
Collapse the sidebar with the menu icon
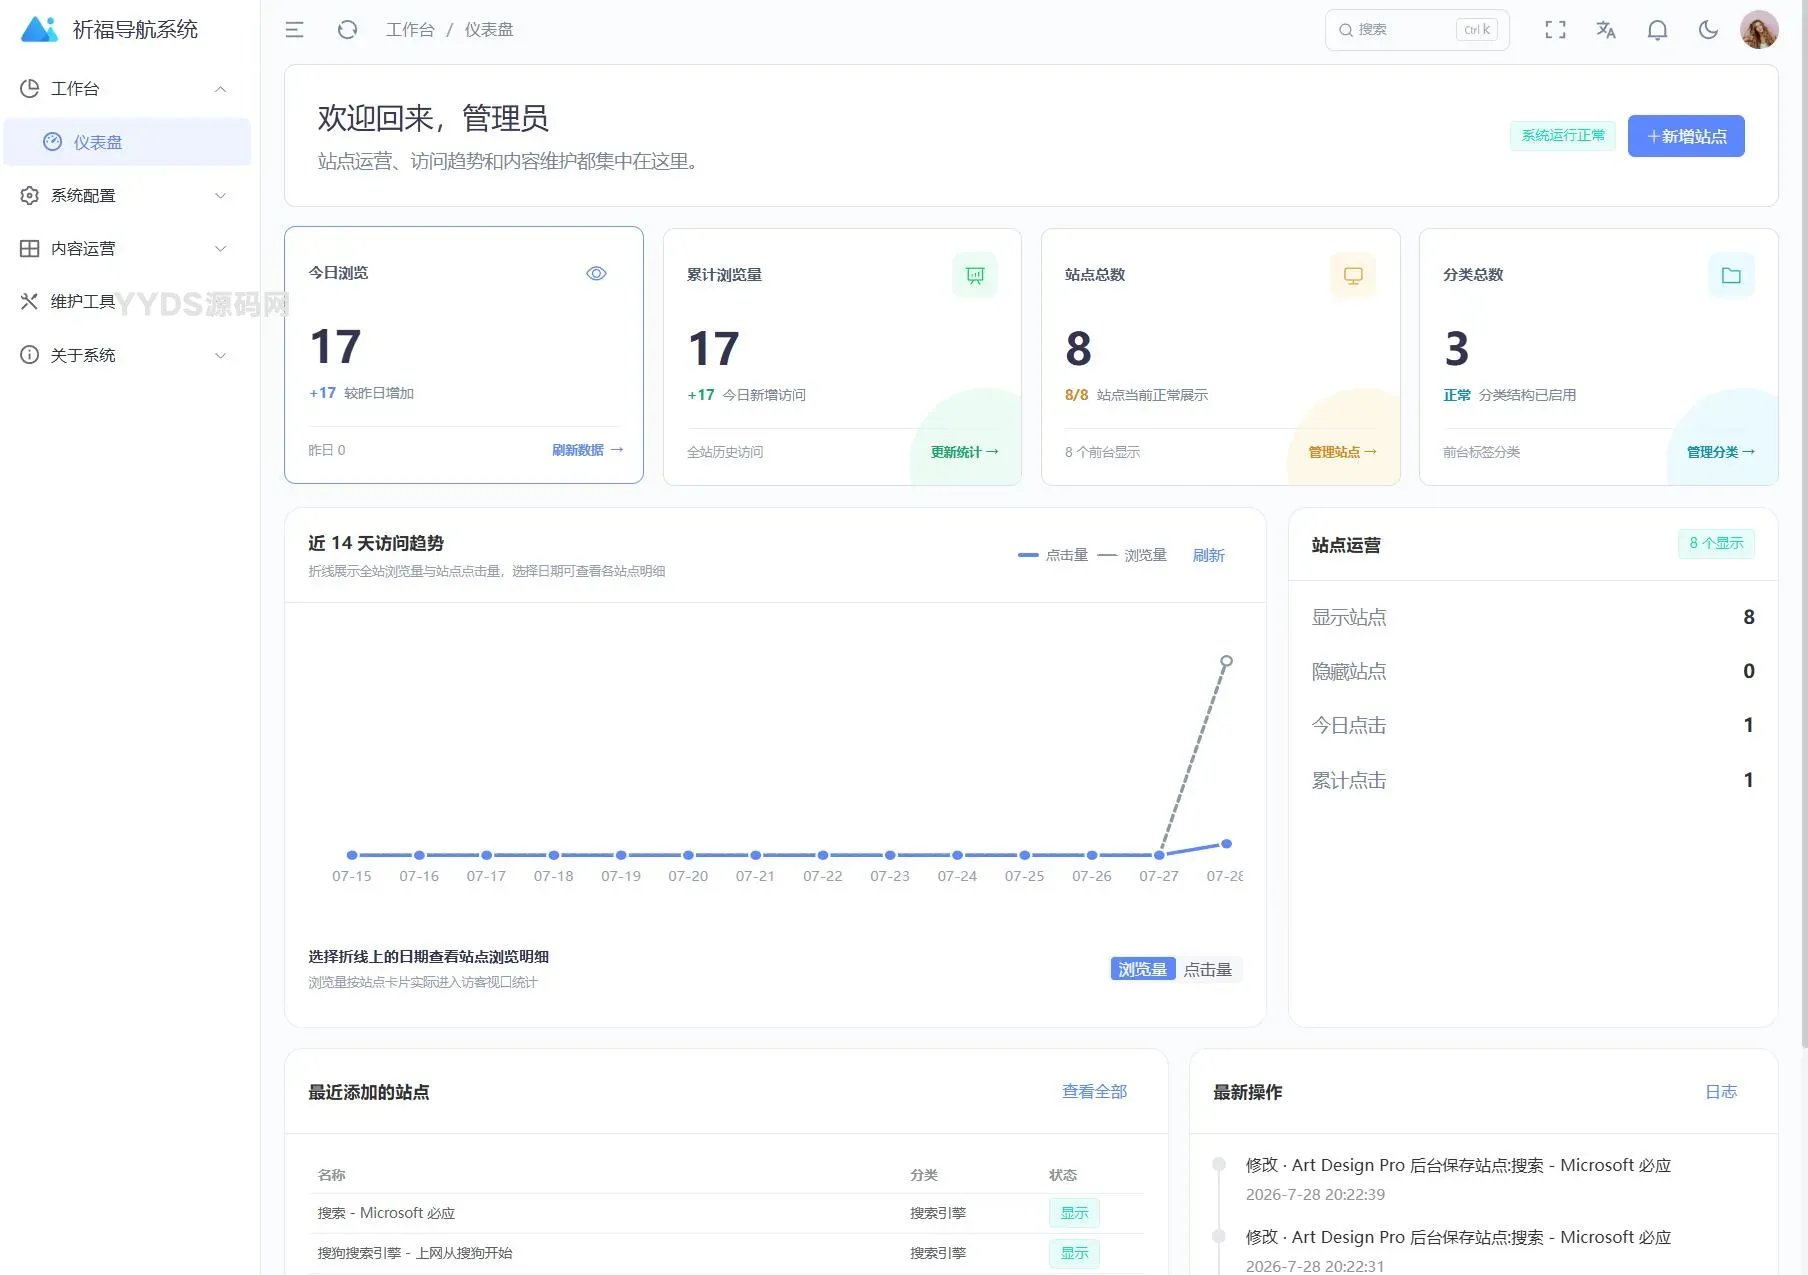point(294,30)
